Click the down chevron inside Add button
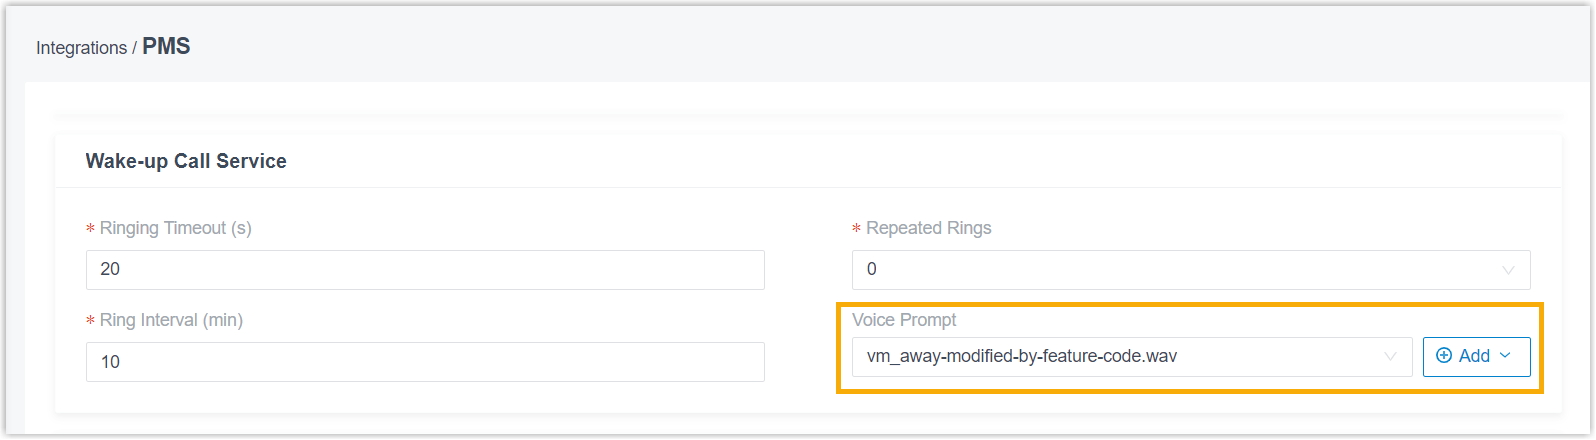This screenshot has width=1596, height=440. (x=1505, y=356)
